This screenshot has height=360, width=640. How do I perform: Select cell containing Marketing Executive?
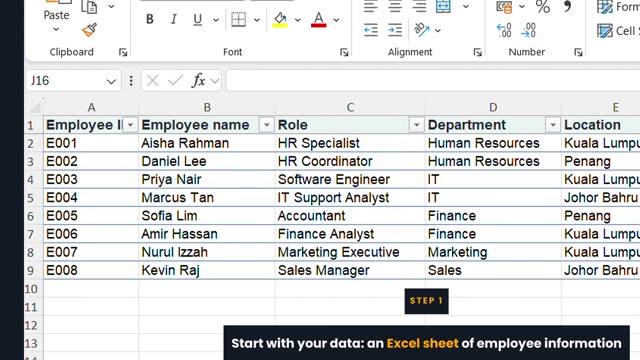click(350, 252)
